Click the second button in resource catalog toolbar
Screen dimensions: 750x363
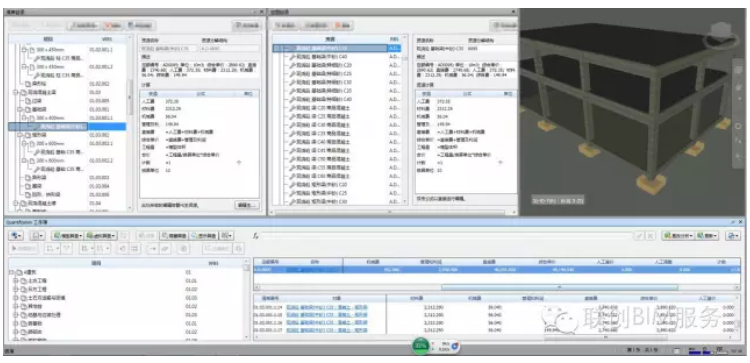pos(316,25)
